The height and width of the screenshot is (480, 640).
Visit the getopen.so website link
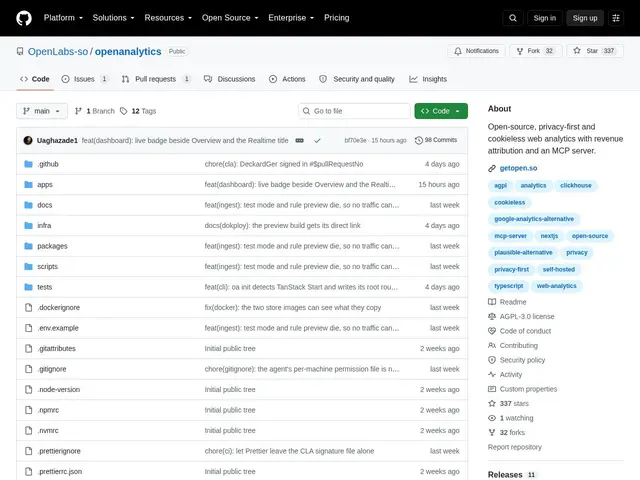[518, 168]
